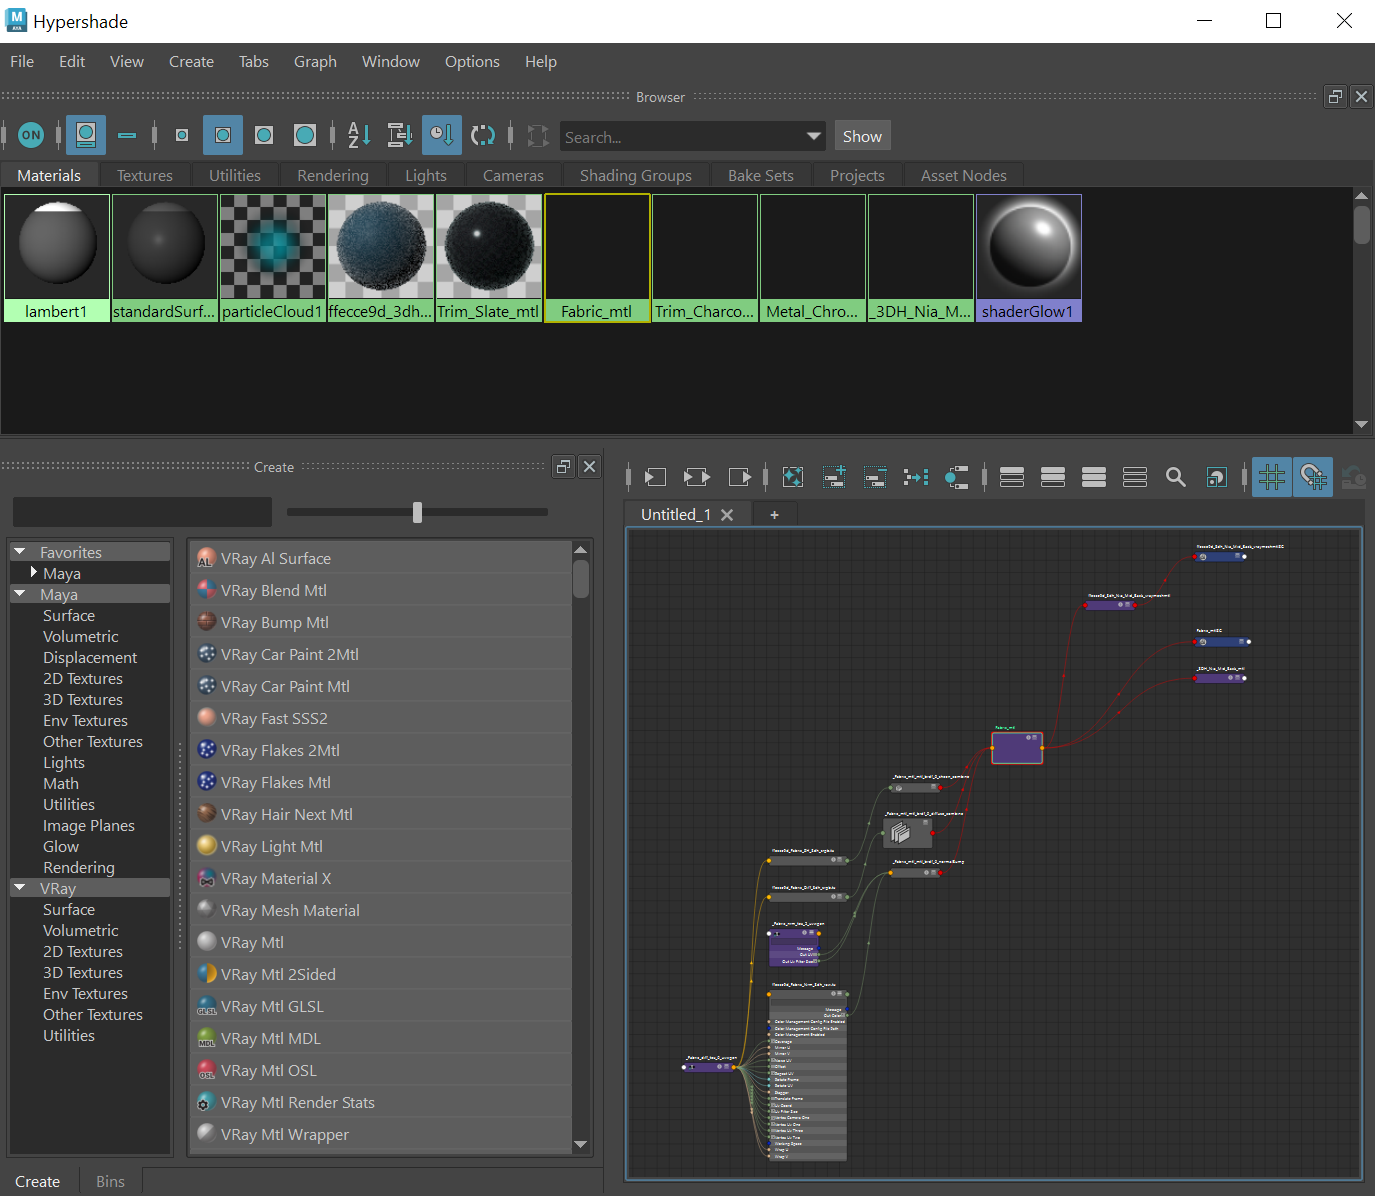
Task: Choose extra large swatches size icon
Action: (x=305, y=135)
